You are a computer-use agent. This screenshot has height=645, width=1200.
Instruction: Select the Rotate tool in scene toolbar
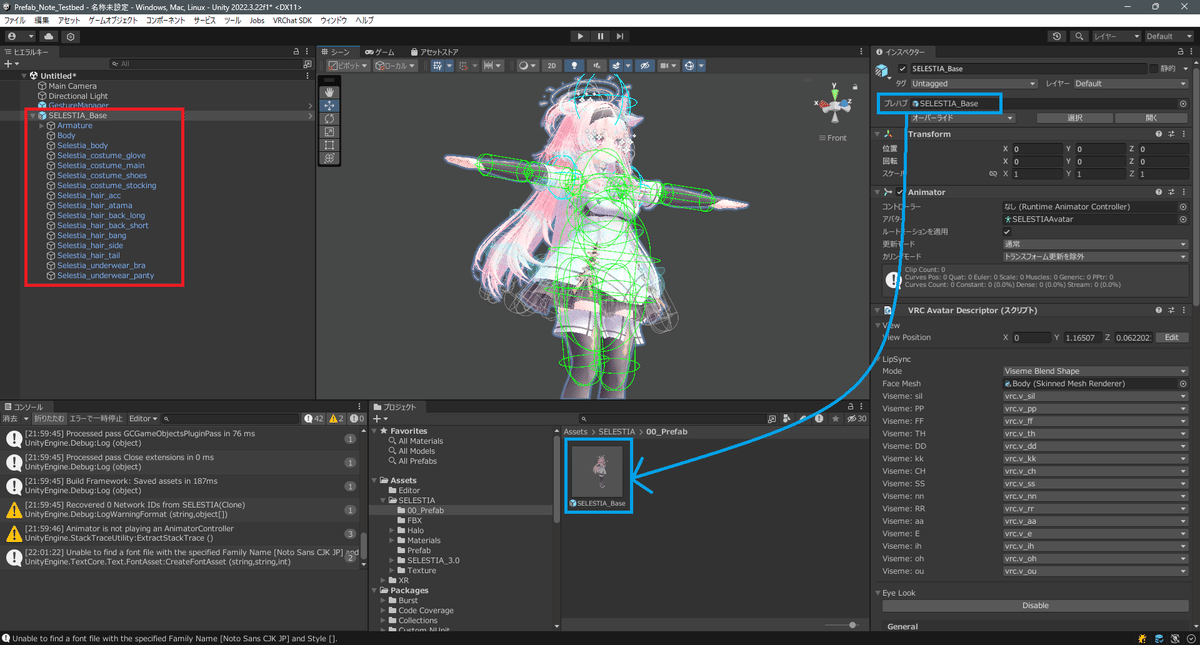coord(330,118)
